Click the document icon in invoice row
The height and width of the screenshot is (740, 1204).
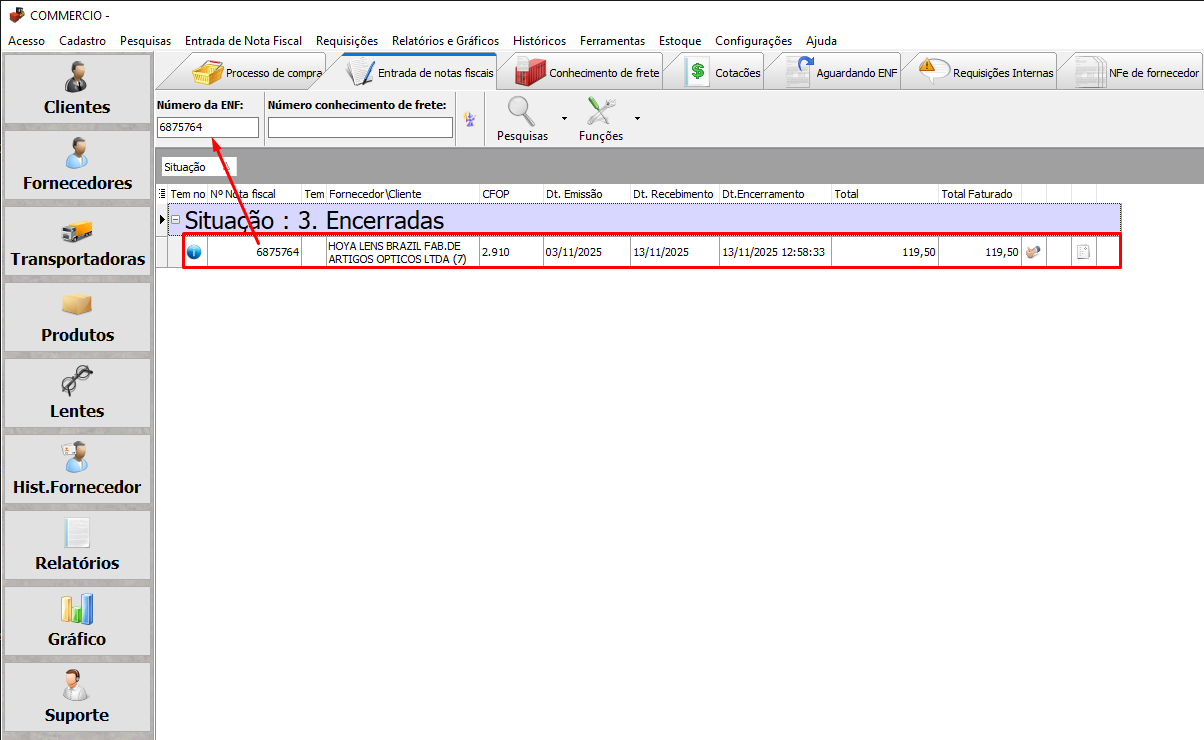(1083, 252)
